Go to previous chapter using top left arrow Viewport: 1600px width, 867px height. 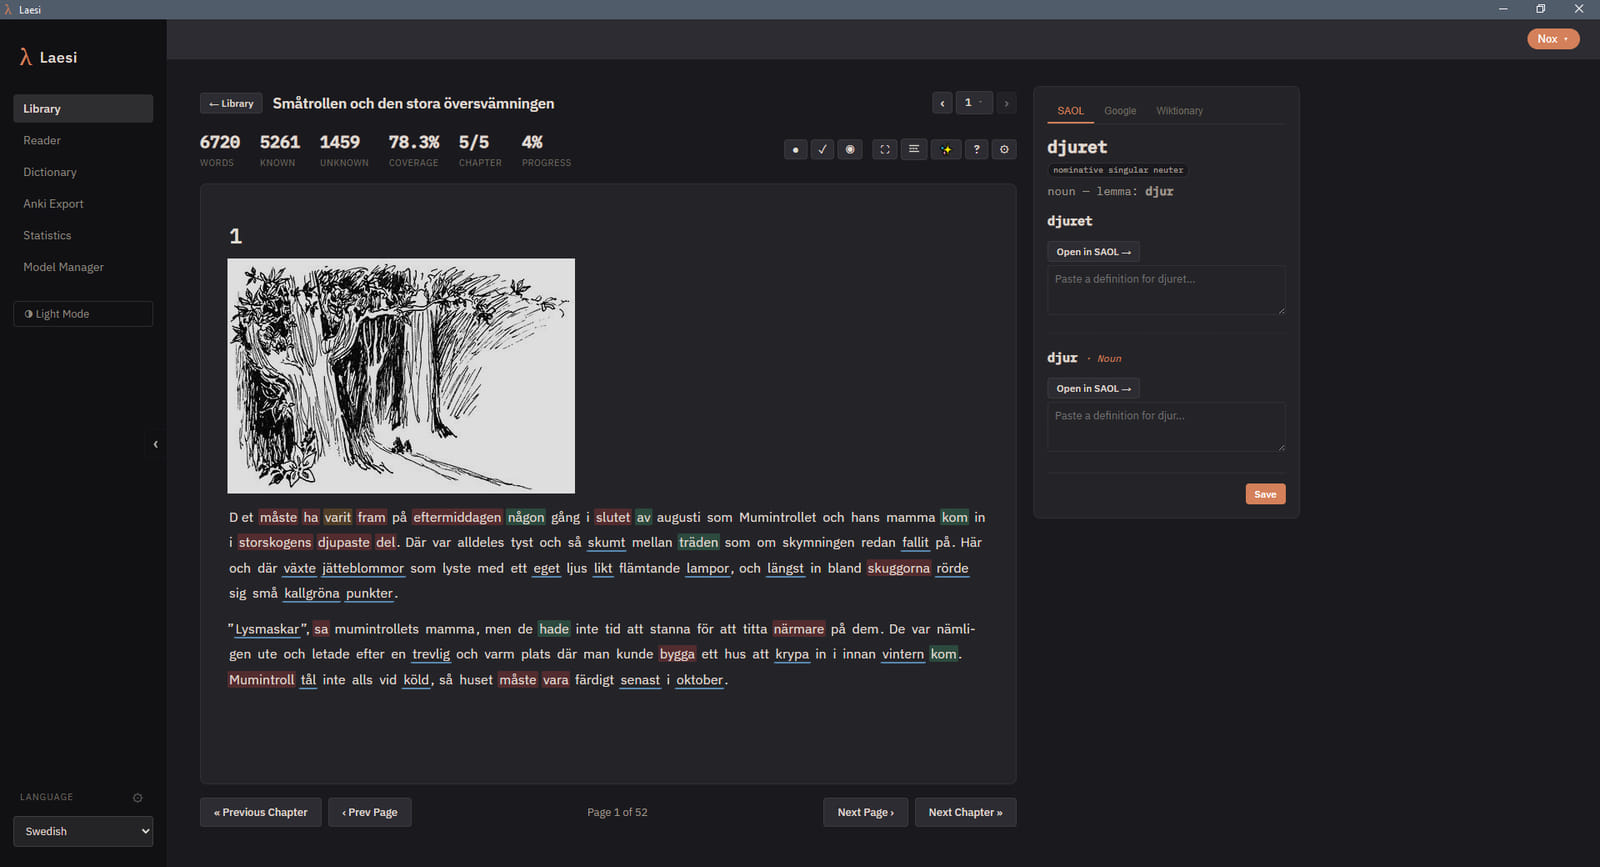point(942,103)
